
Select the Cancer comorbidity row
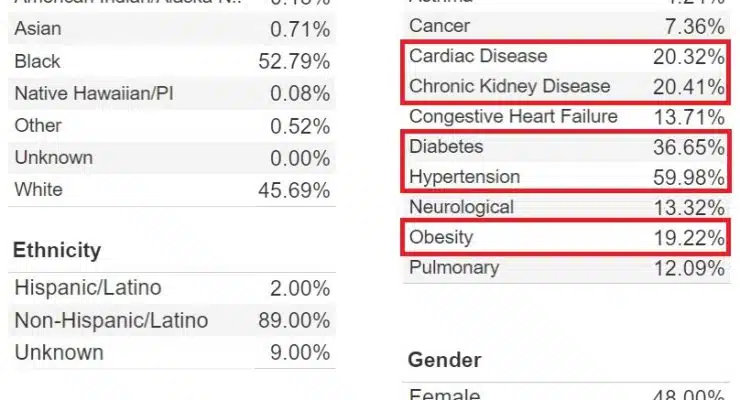click(566, 26)
